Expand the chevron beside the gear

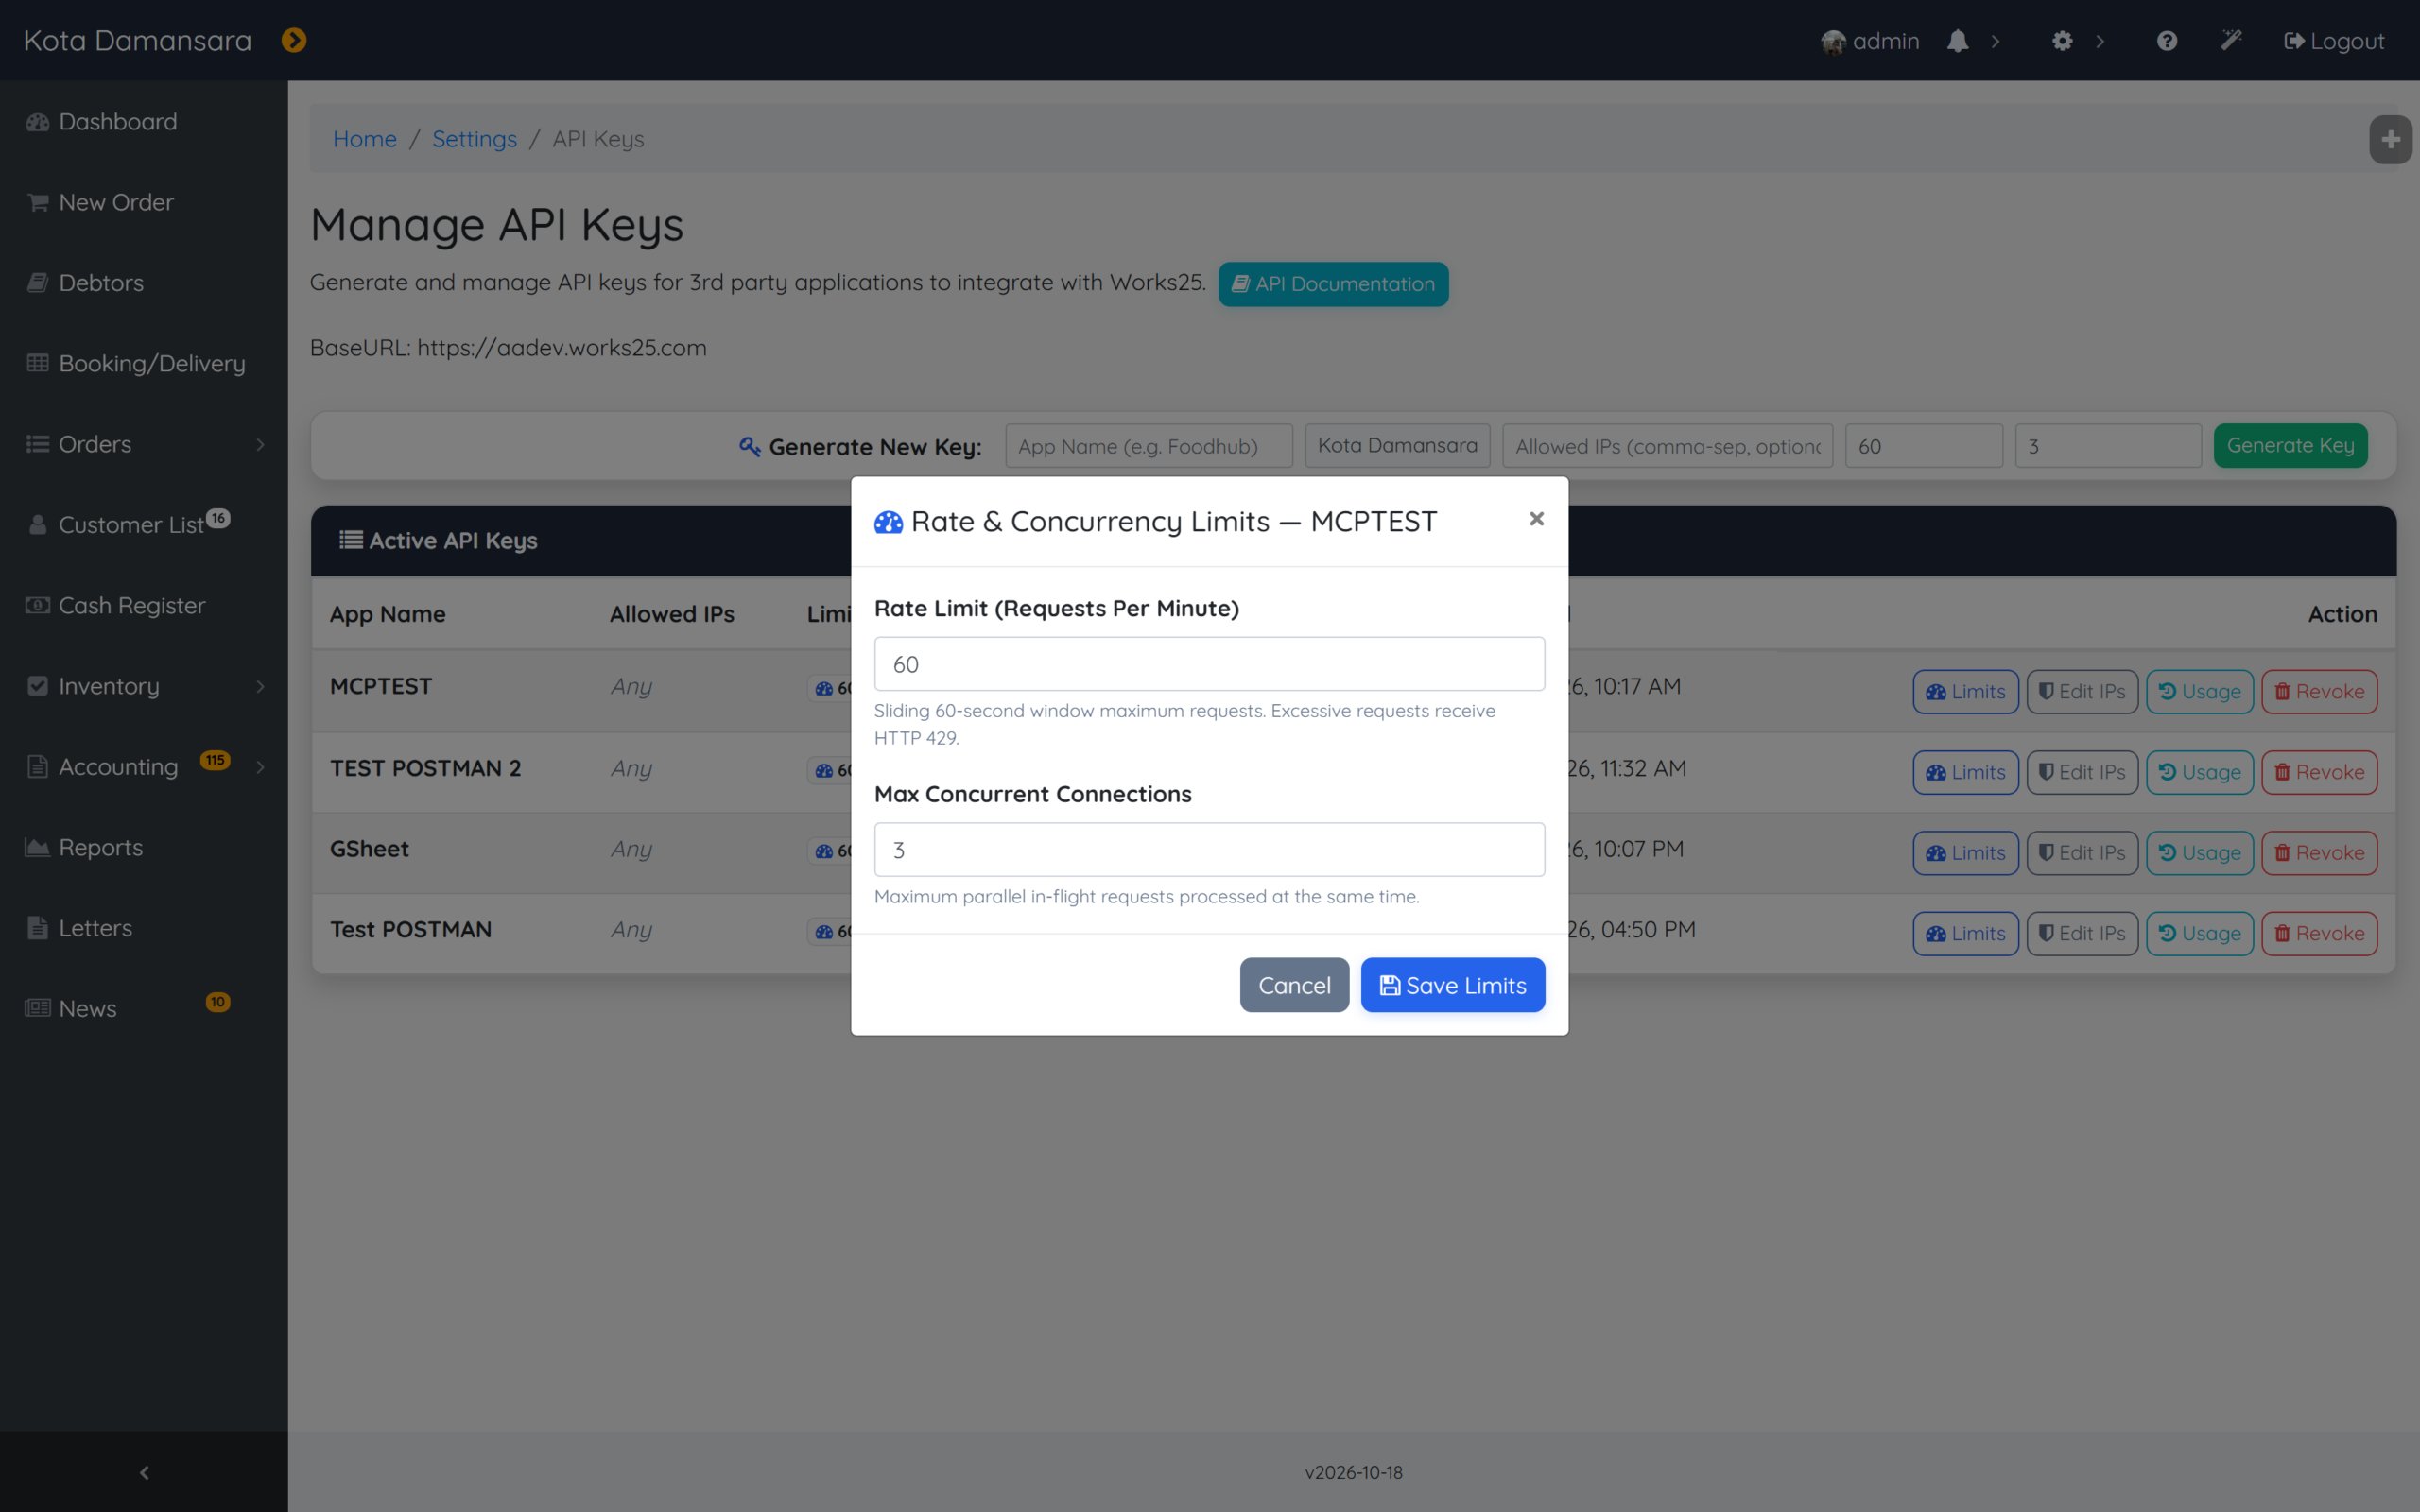tap(2100, 41)
